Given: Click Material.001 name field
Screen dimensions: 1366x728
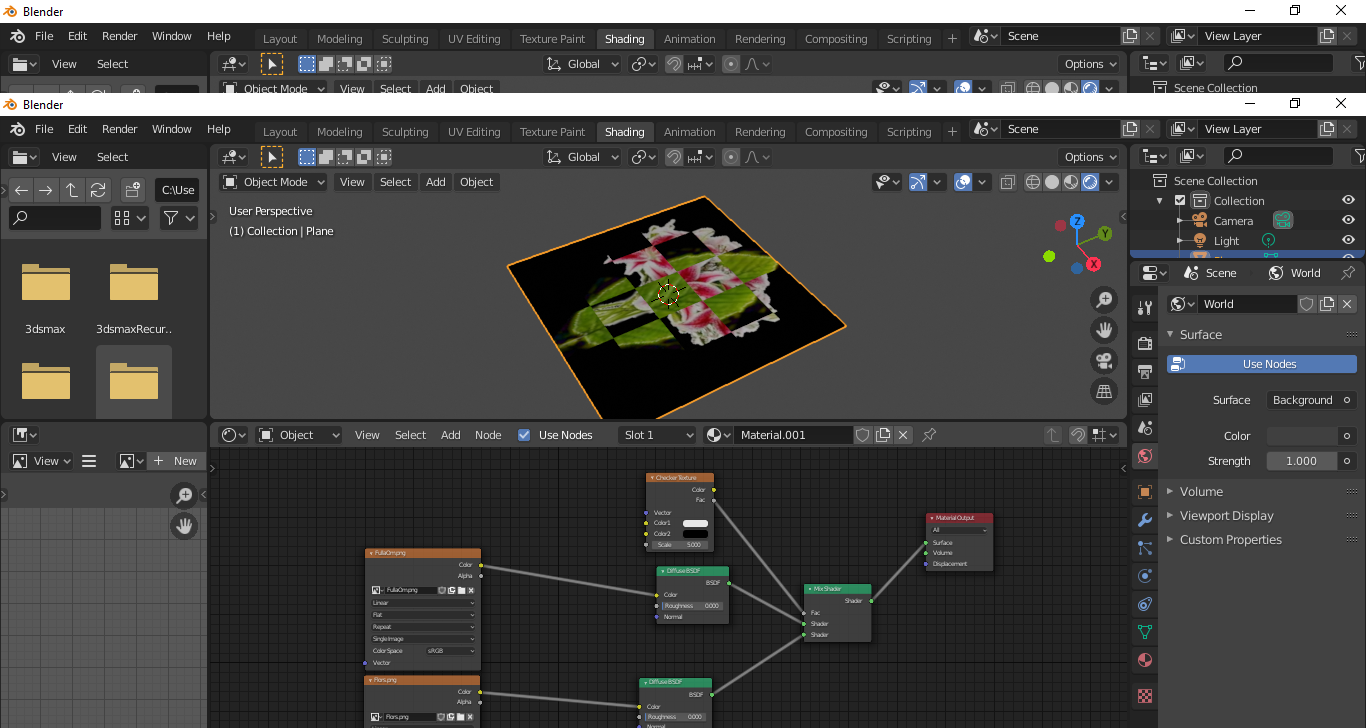Looking at the screenshot, I should tap(793, 435).
